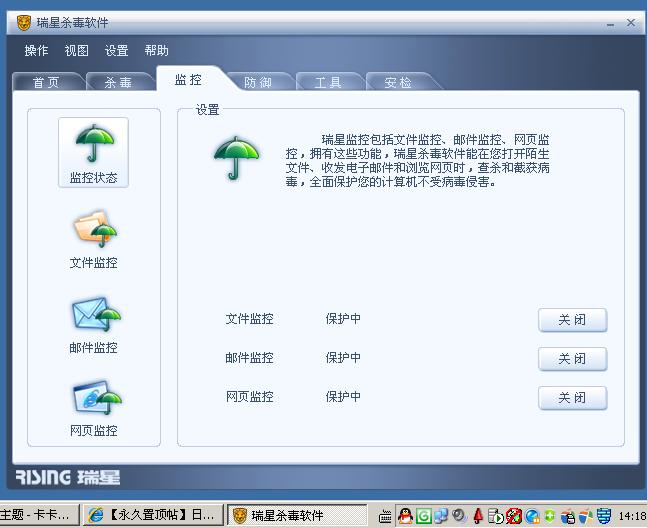Click the blue globe tray icon
The width and height of the screenshot is (647, 528).
pyautogui.click(x=532, y=516)
